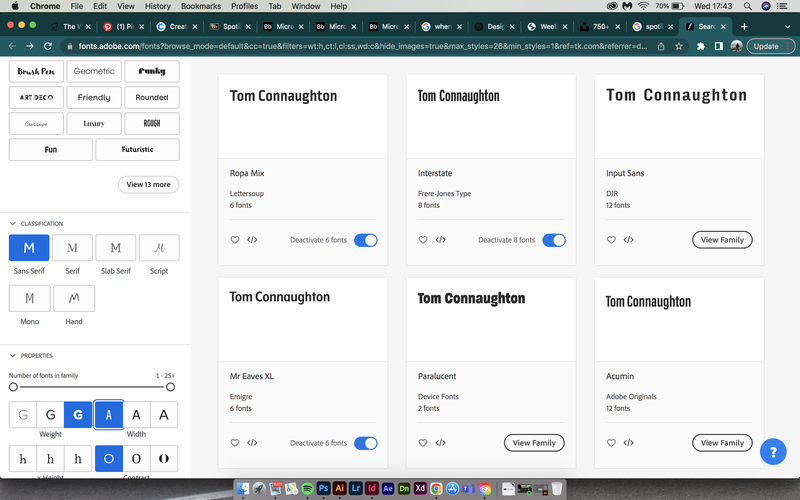Open embed code icon for Mr Eaves XL
Screen dimensions: 800x500
tap(252, 443)
